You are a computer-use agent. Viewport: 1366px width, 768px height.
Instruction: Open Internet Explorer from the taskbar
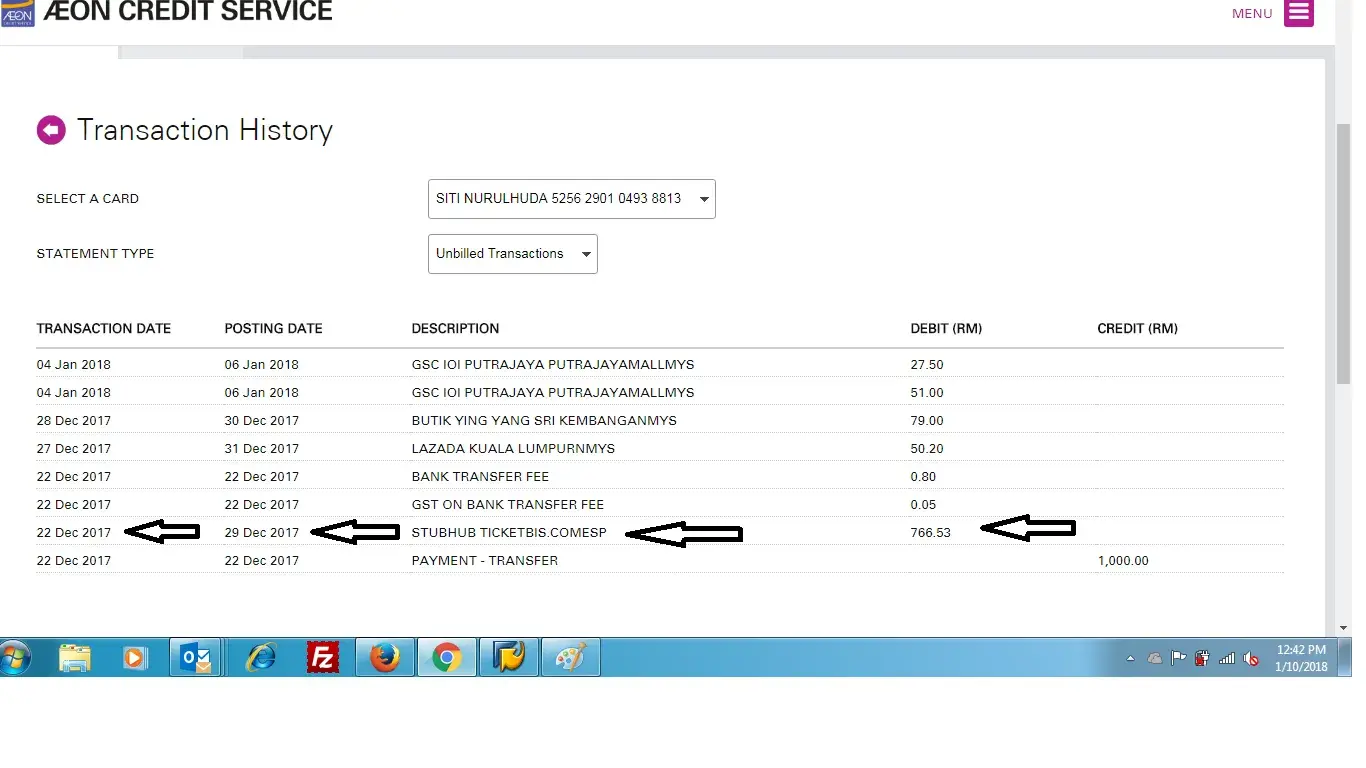(261, 658)
